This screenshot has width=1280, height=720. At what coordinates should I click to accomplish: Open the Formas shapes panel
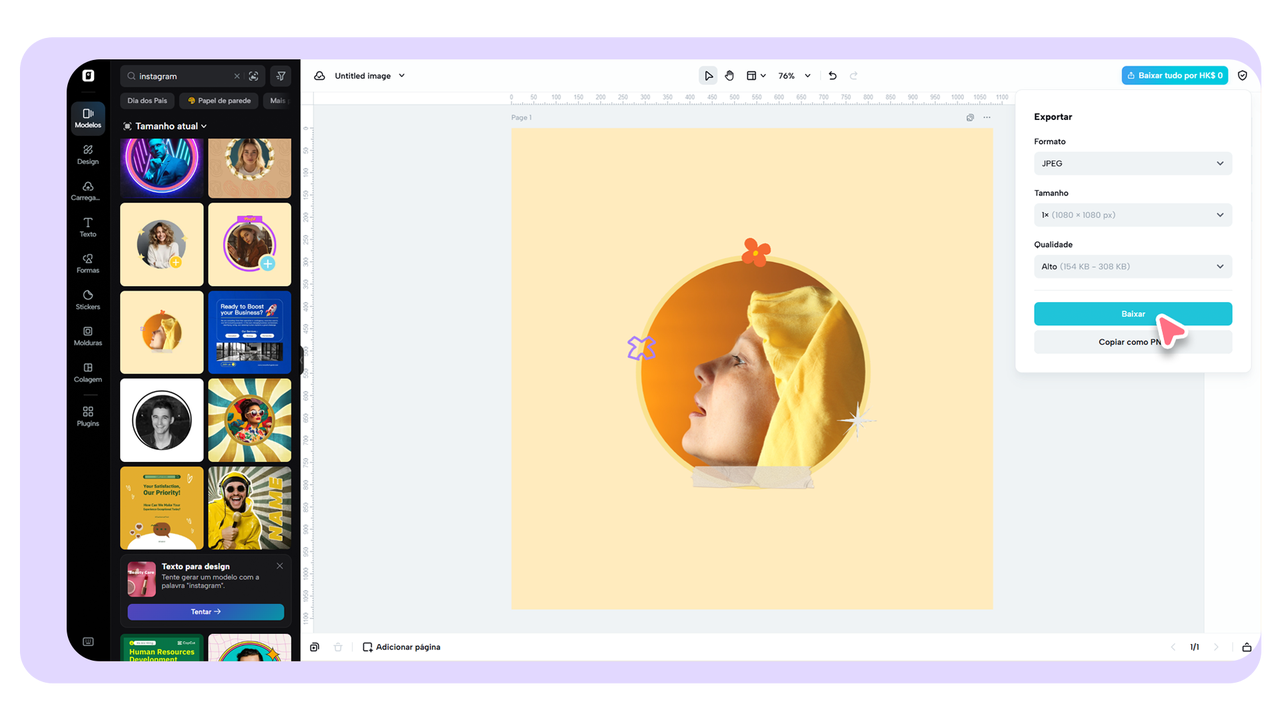(88, 263)
